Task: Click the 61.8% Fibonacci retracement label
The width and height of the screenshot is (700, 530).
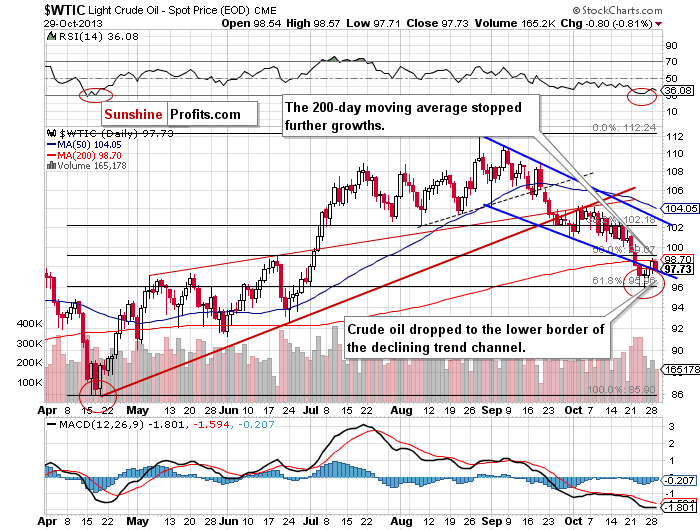Action: pyautogui.click(x=624, y=280)
